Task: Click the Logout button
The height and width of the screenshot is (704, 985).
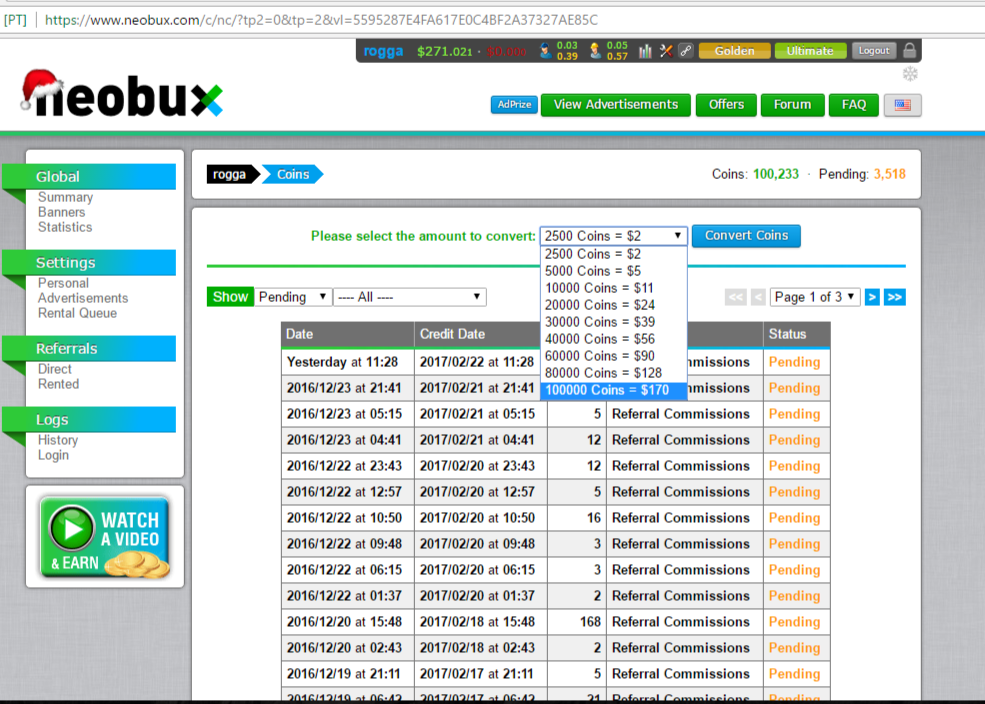Action: point(873,51)
